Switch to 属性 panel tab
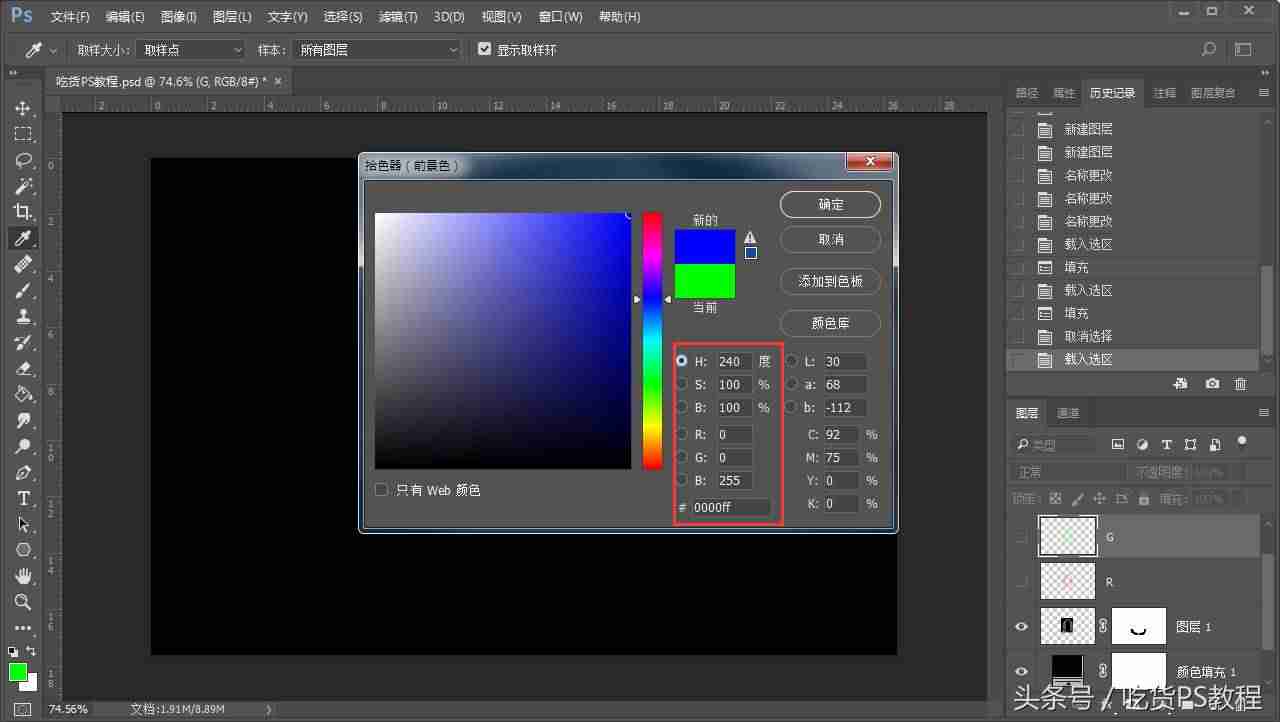The image size is (1280, 722). pos(1064,93)
